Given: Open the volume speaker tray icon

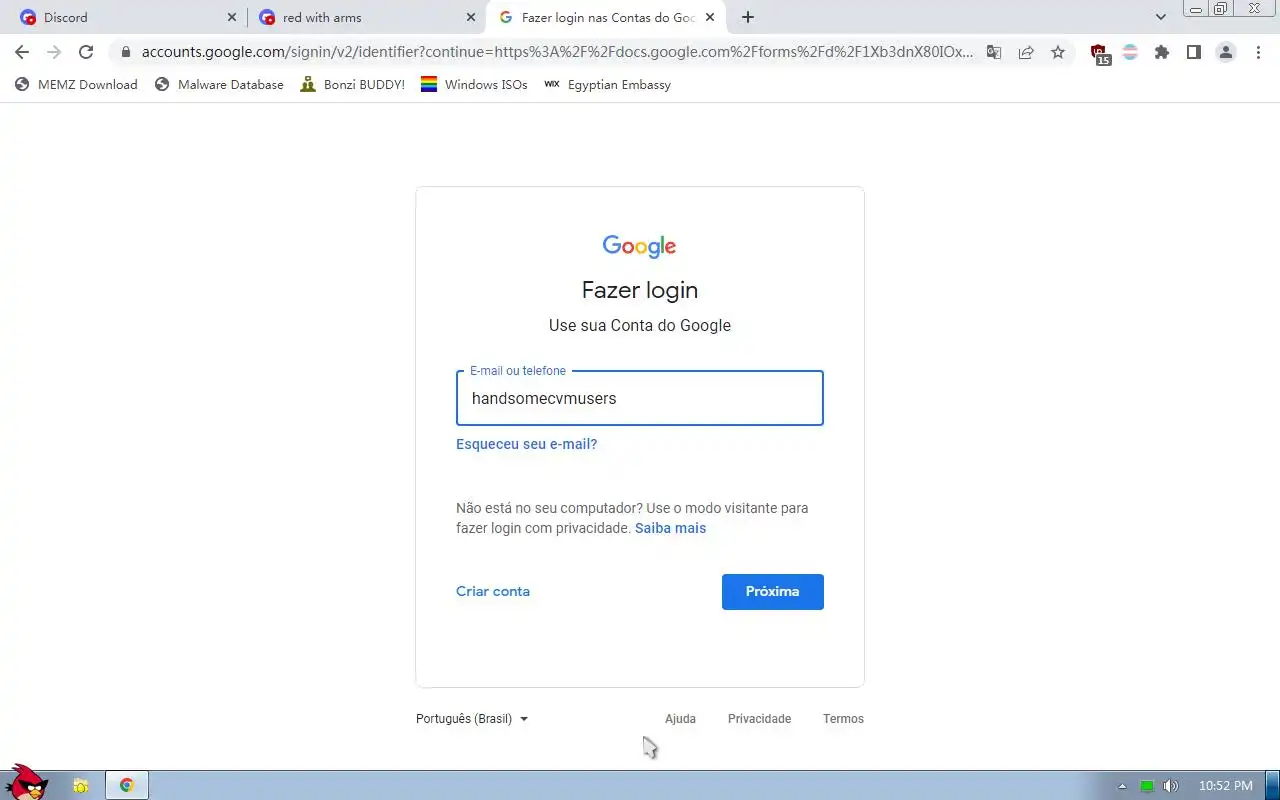Looking at the screenshot, I should click(1171, 786).
